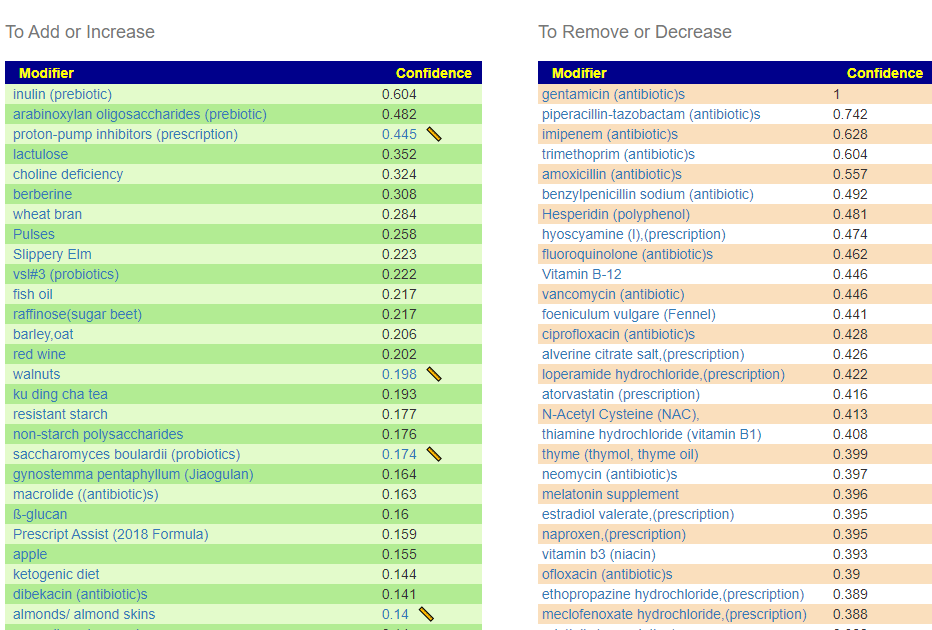Open Hesperidin (polyphenol) in the decrease list
This screenshot has width=932, height=630.
point(615,214)
